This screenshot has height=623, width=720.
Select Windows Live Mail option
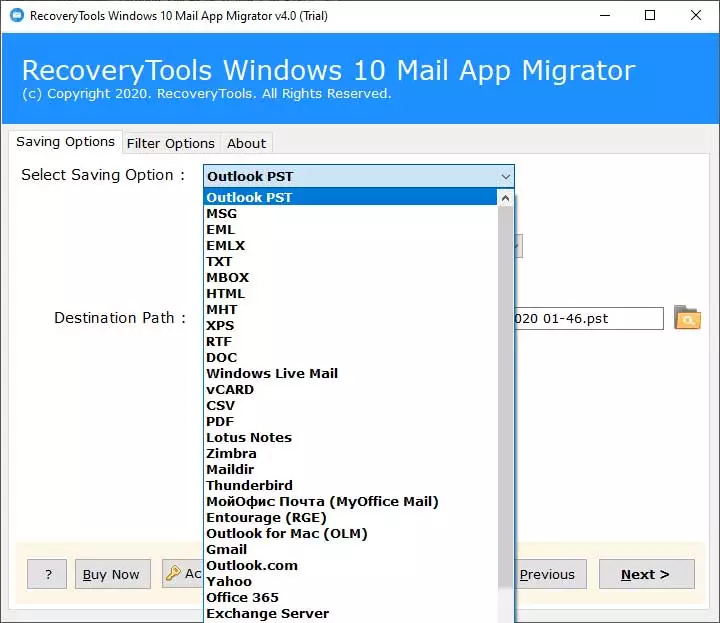click(x=272, y=373)
